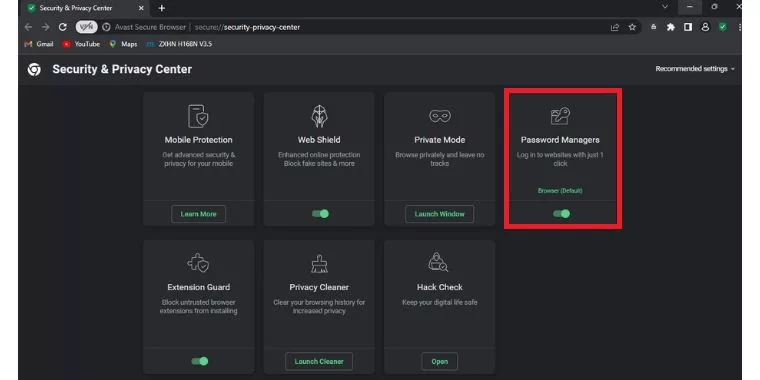Open the extensions puzzle icon in toolbar
Image resolution: width=760 pixels, height=380 pixels.
point(671,27)
